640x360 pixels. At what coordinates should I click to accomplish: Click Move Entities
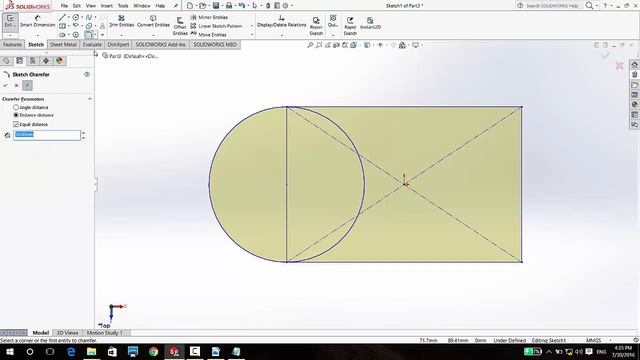pyautogui.click(x=209, y=35)
